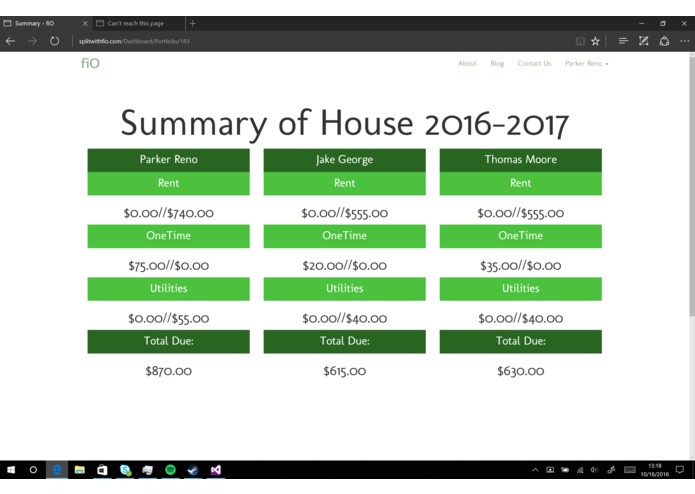Click Summary of House 2016-2017 heading
Viewport: 695px width, 494px height.
pos(344,123)
